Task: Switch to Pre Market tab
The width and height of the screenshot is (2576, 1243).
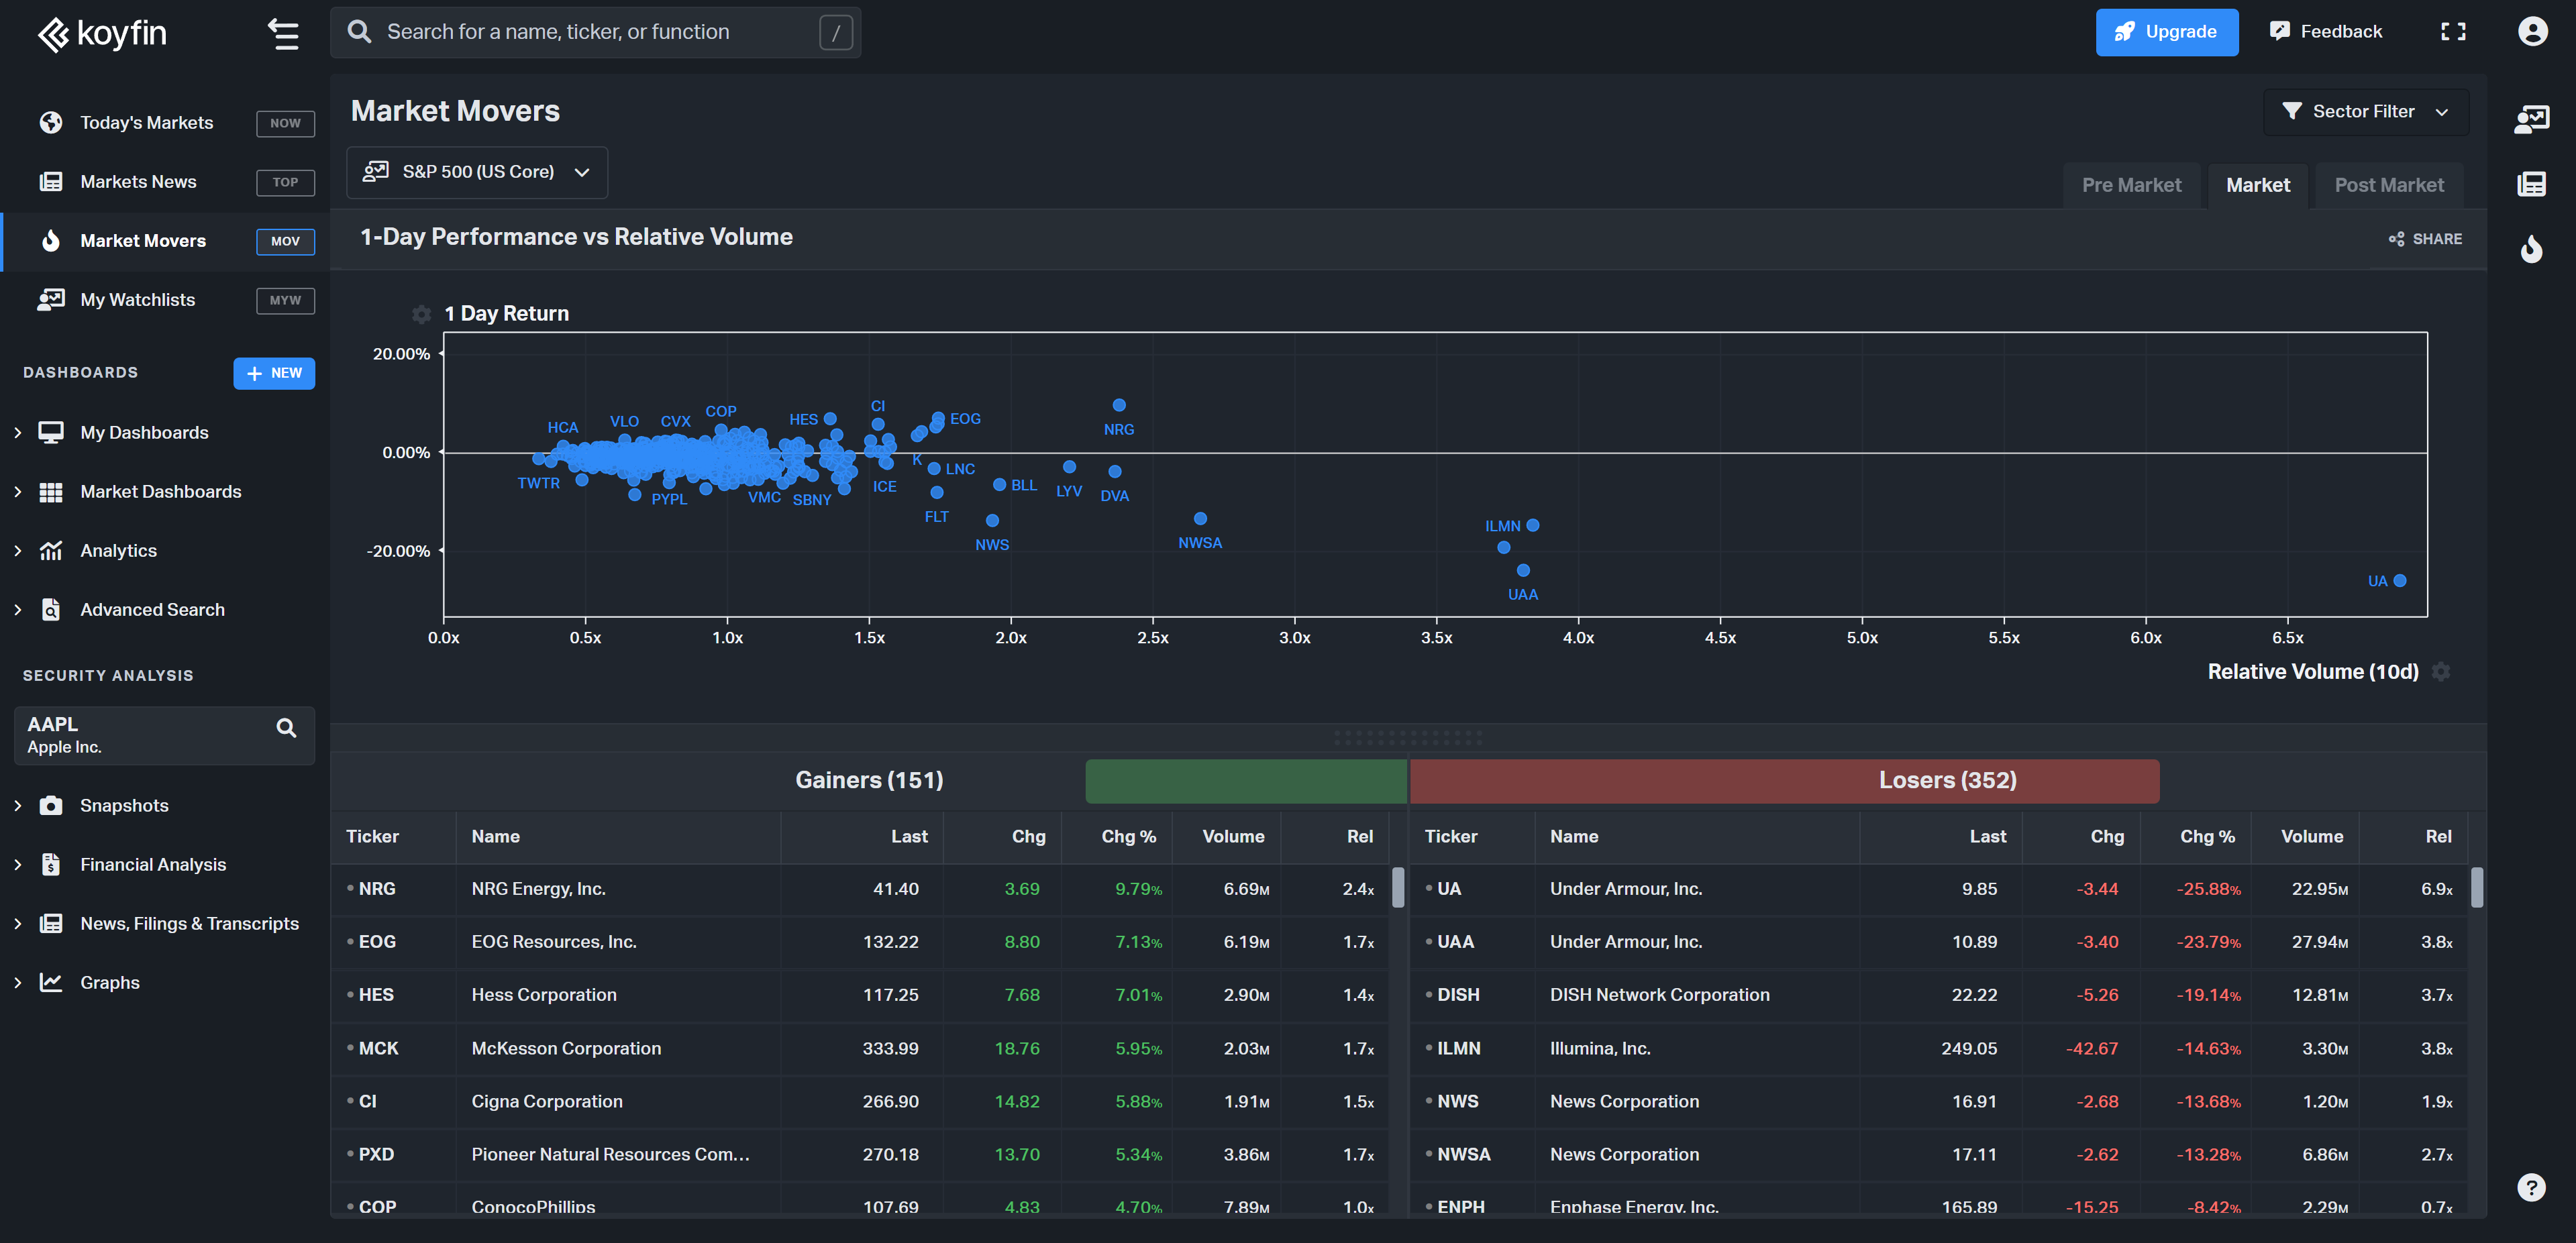Action: (2131, 186)
